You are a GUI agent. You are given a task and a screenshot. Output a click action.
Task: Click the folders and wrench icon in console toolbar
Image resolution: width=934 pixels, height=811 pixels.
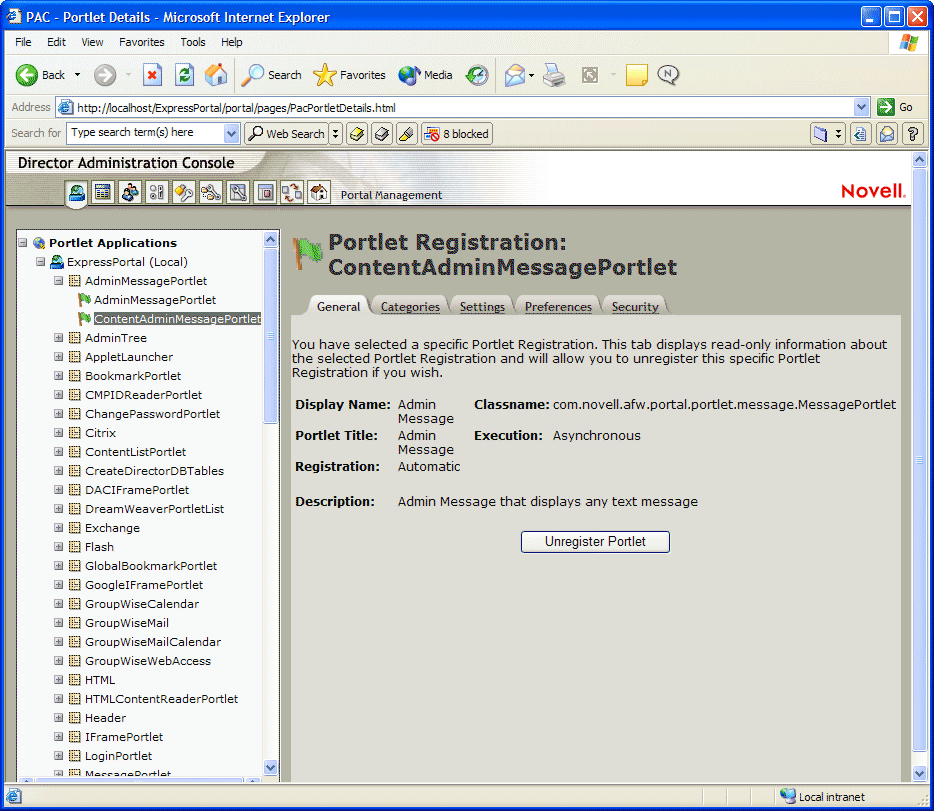[211, 193]
